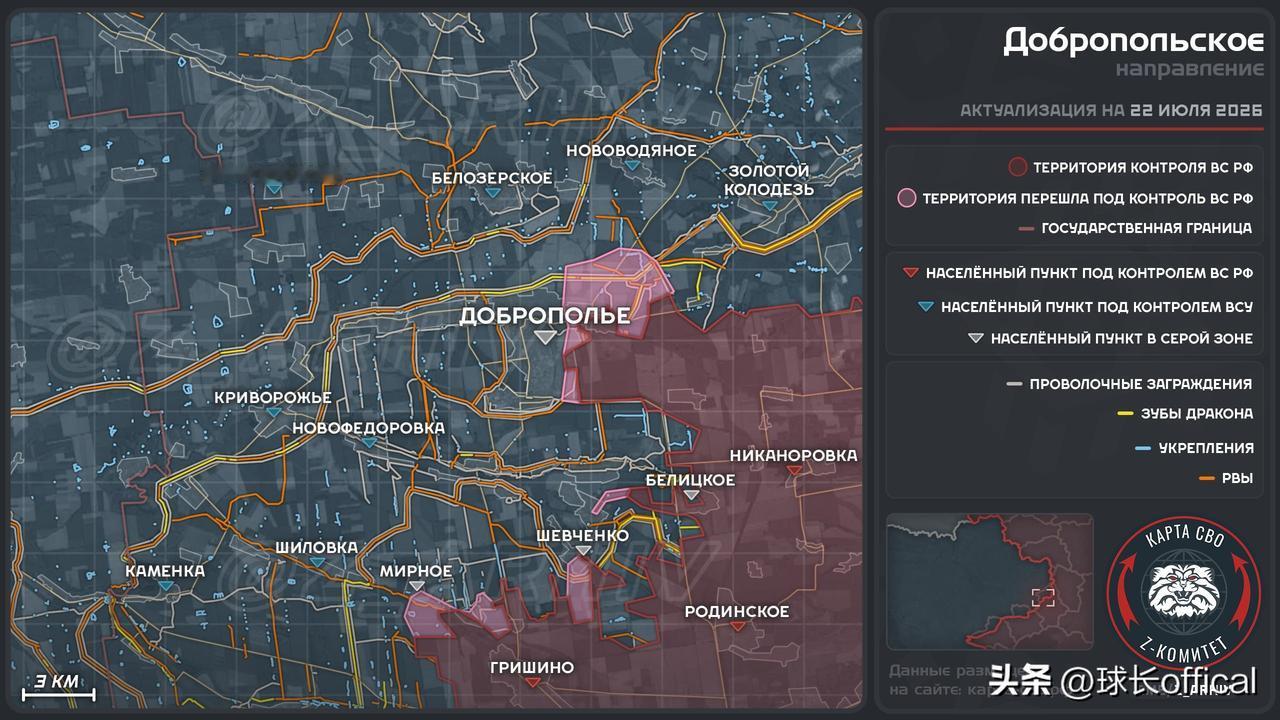The height and width of the screenshot is (720, 1280).
Task: Click the Белицкое label
Action: pyautogui.click(x=690, y=480)
